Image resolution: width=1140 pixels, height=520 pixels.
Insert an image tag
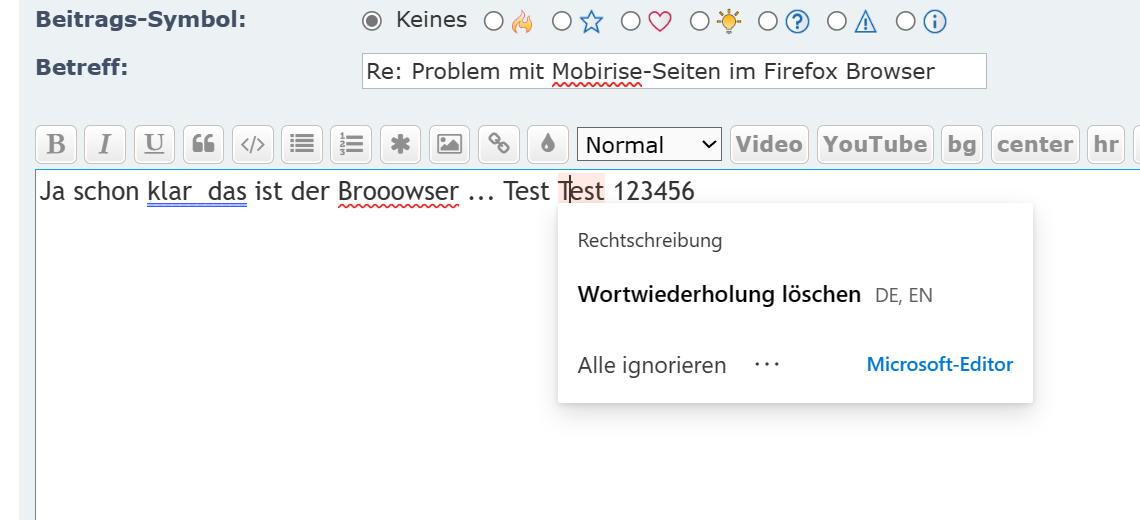coord(449,144)
